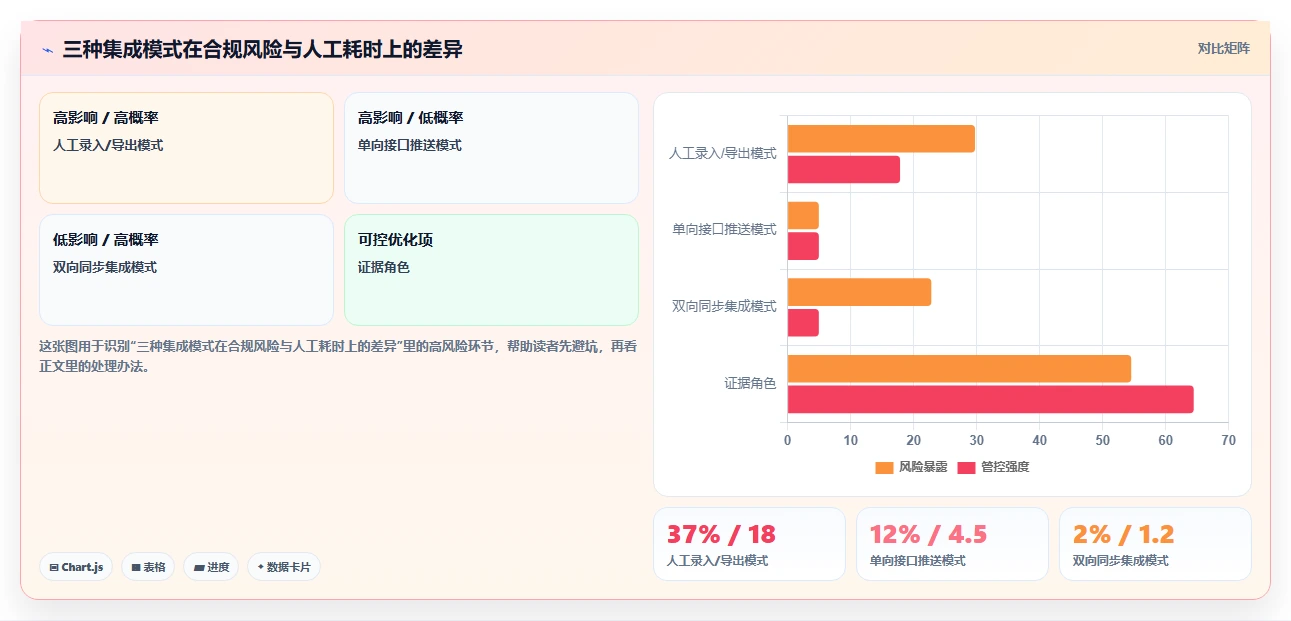Click the orange 风险暴露 legend swatch
1291x621 pixels.
[x=884, y=467]
